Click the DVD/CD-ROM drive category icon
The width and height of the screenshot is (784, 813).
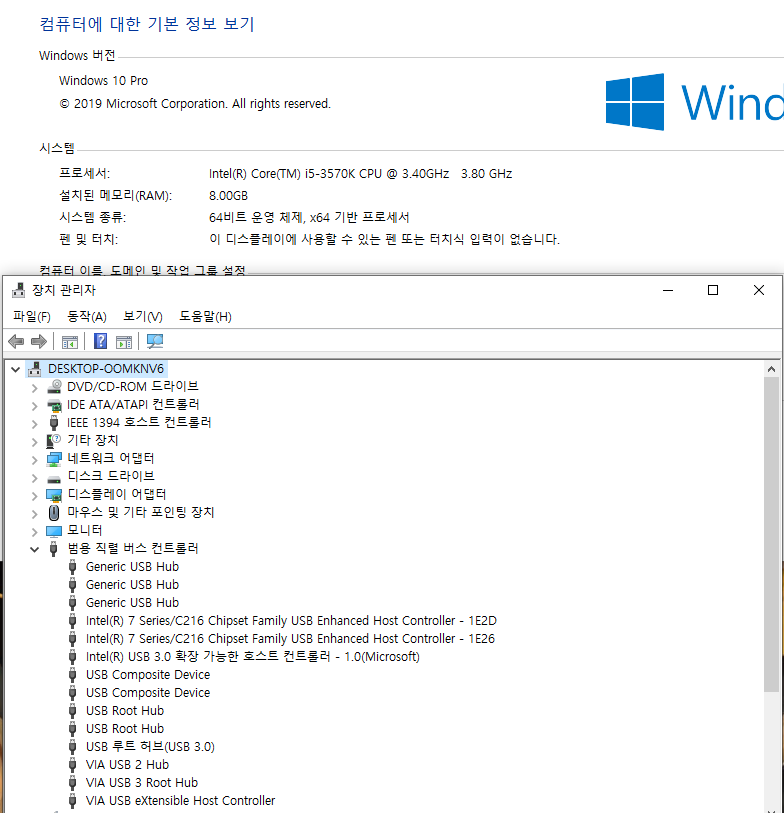point(54,387)
